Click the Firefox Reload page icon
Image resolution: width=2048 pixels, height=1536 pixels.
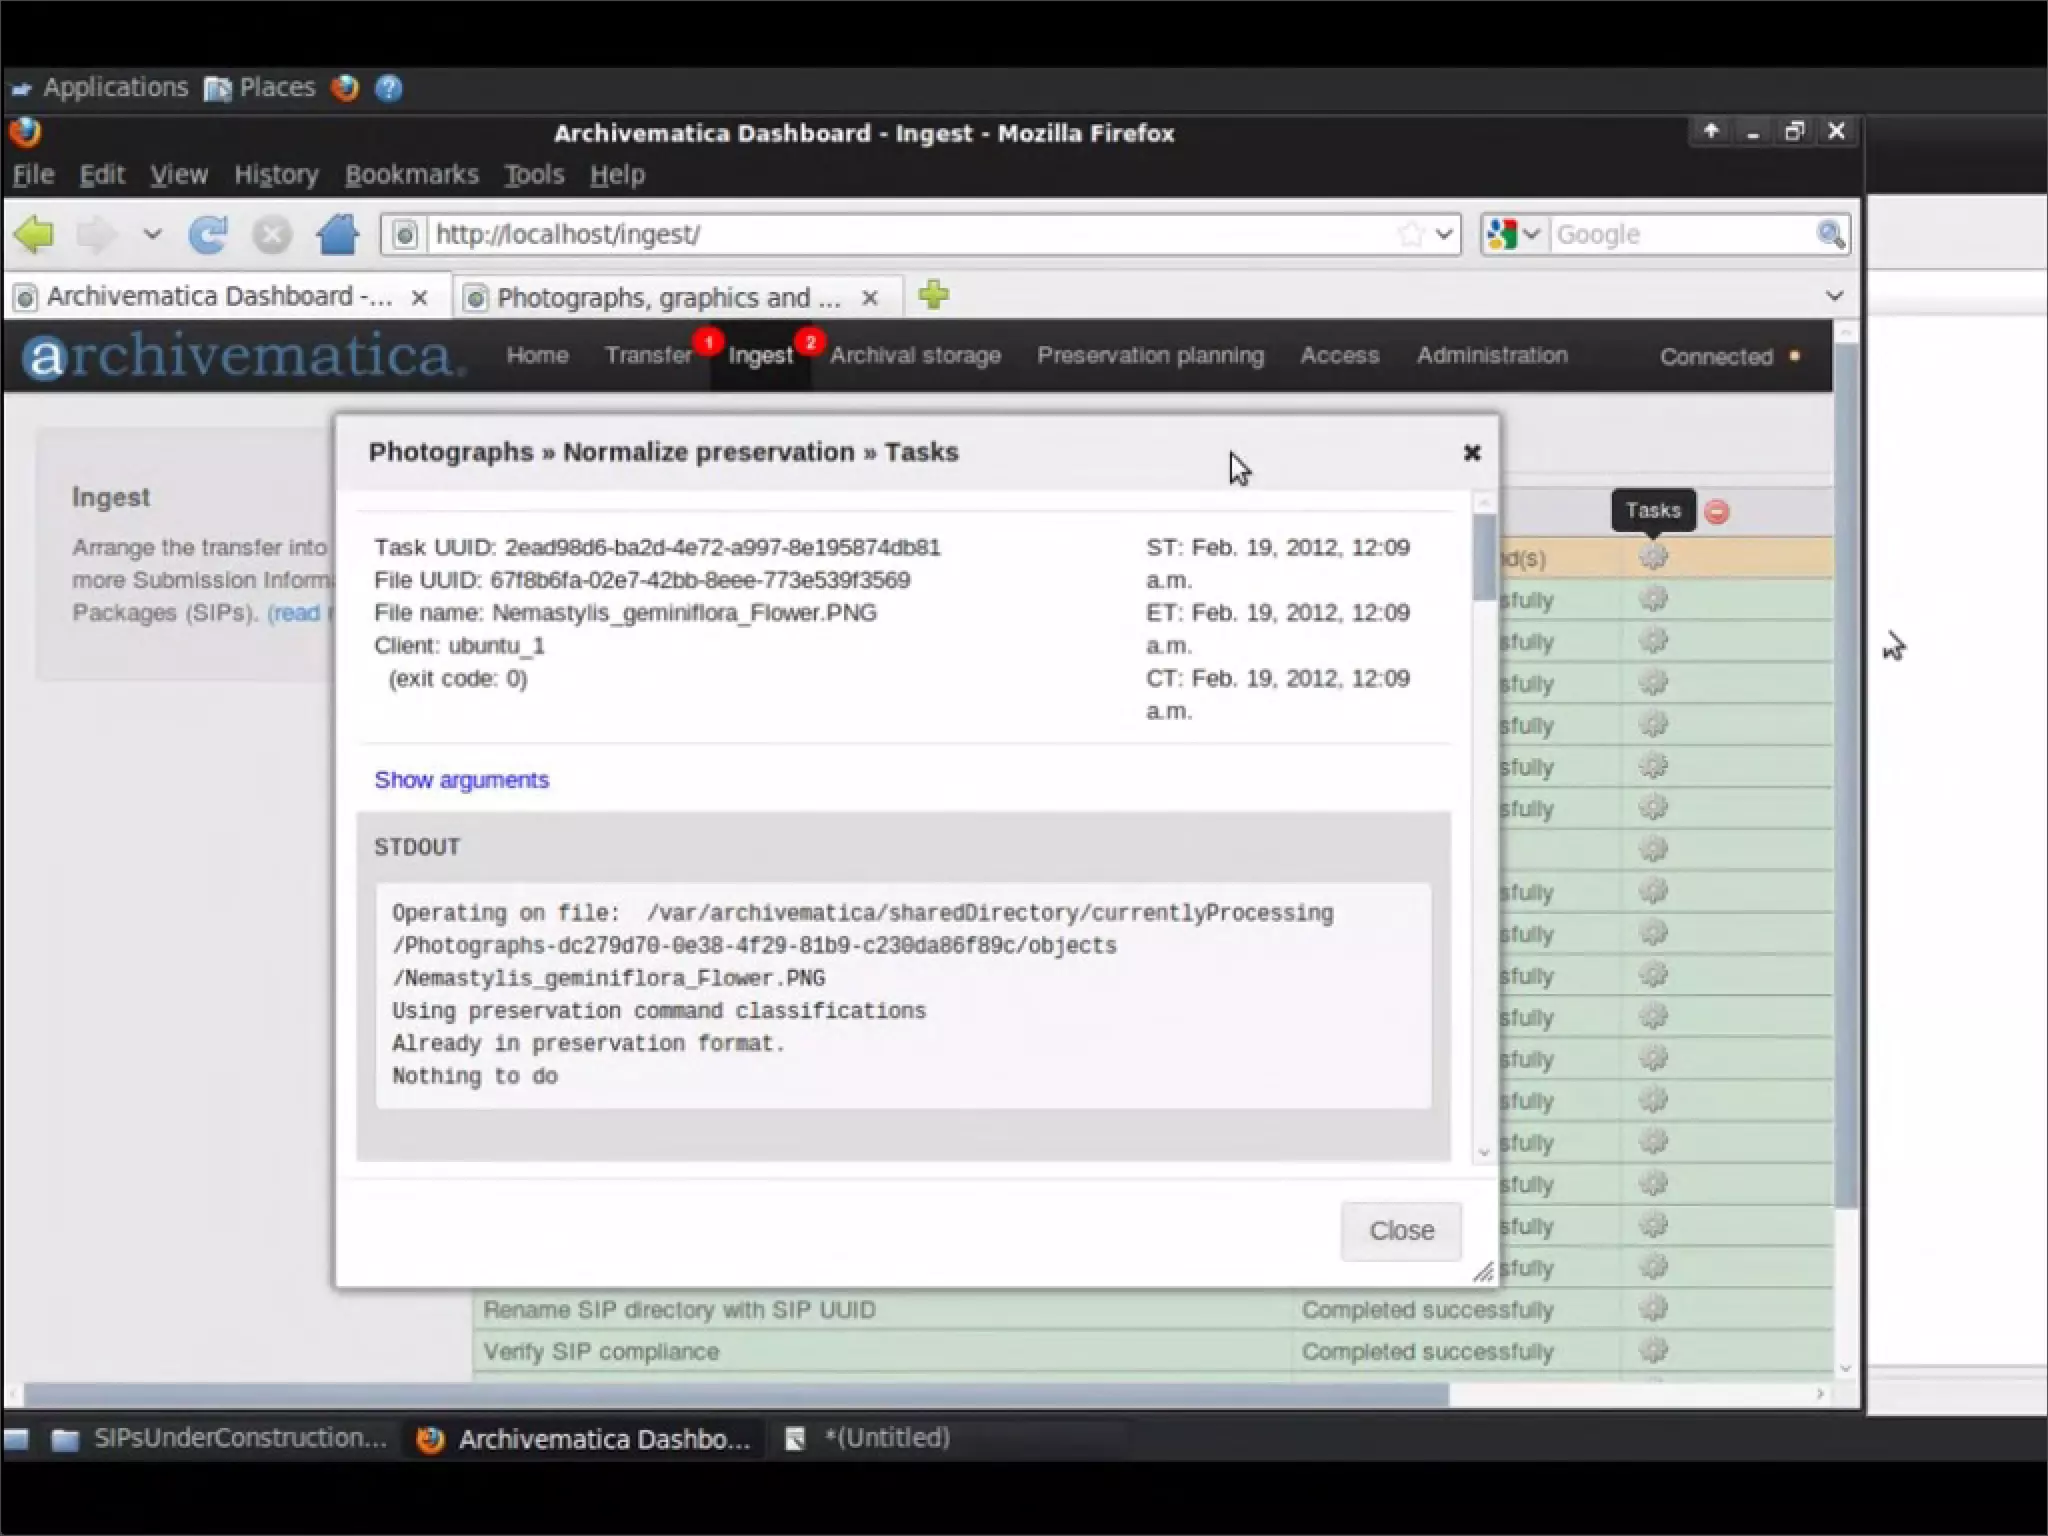(208, 235)
